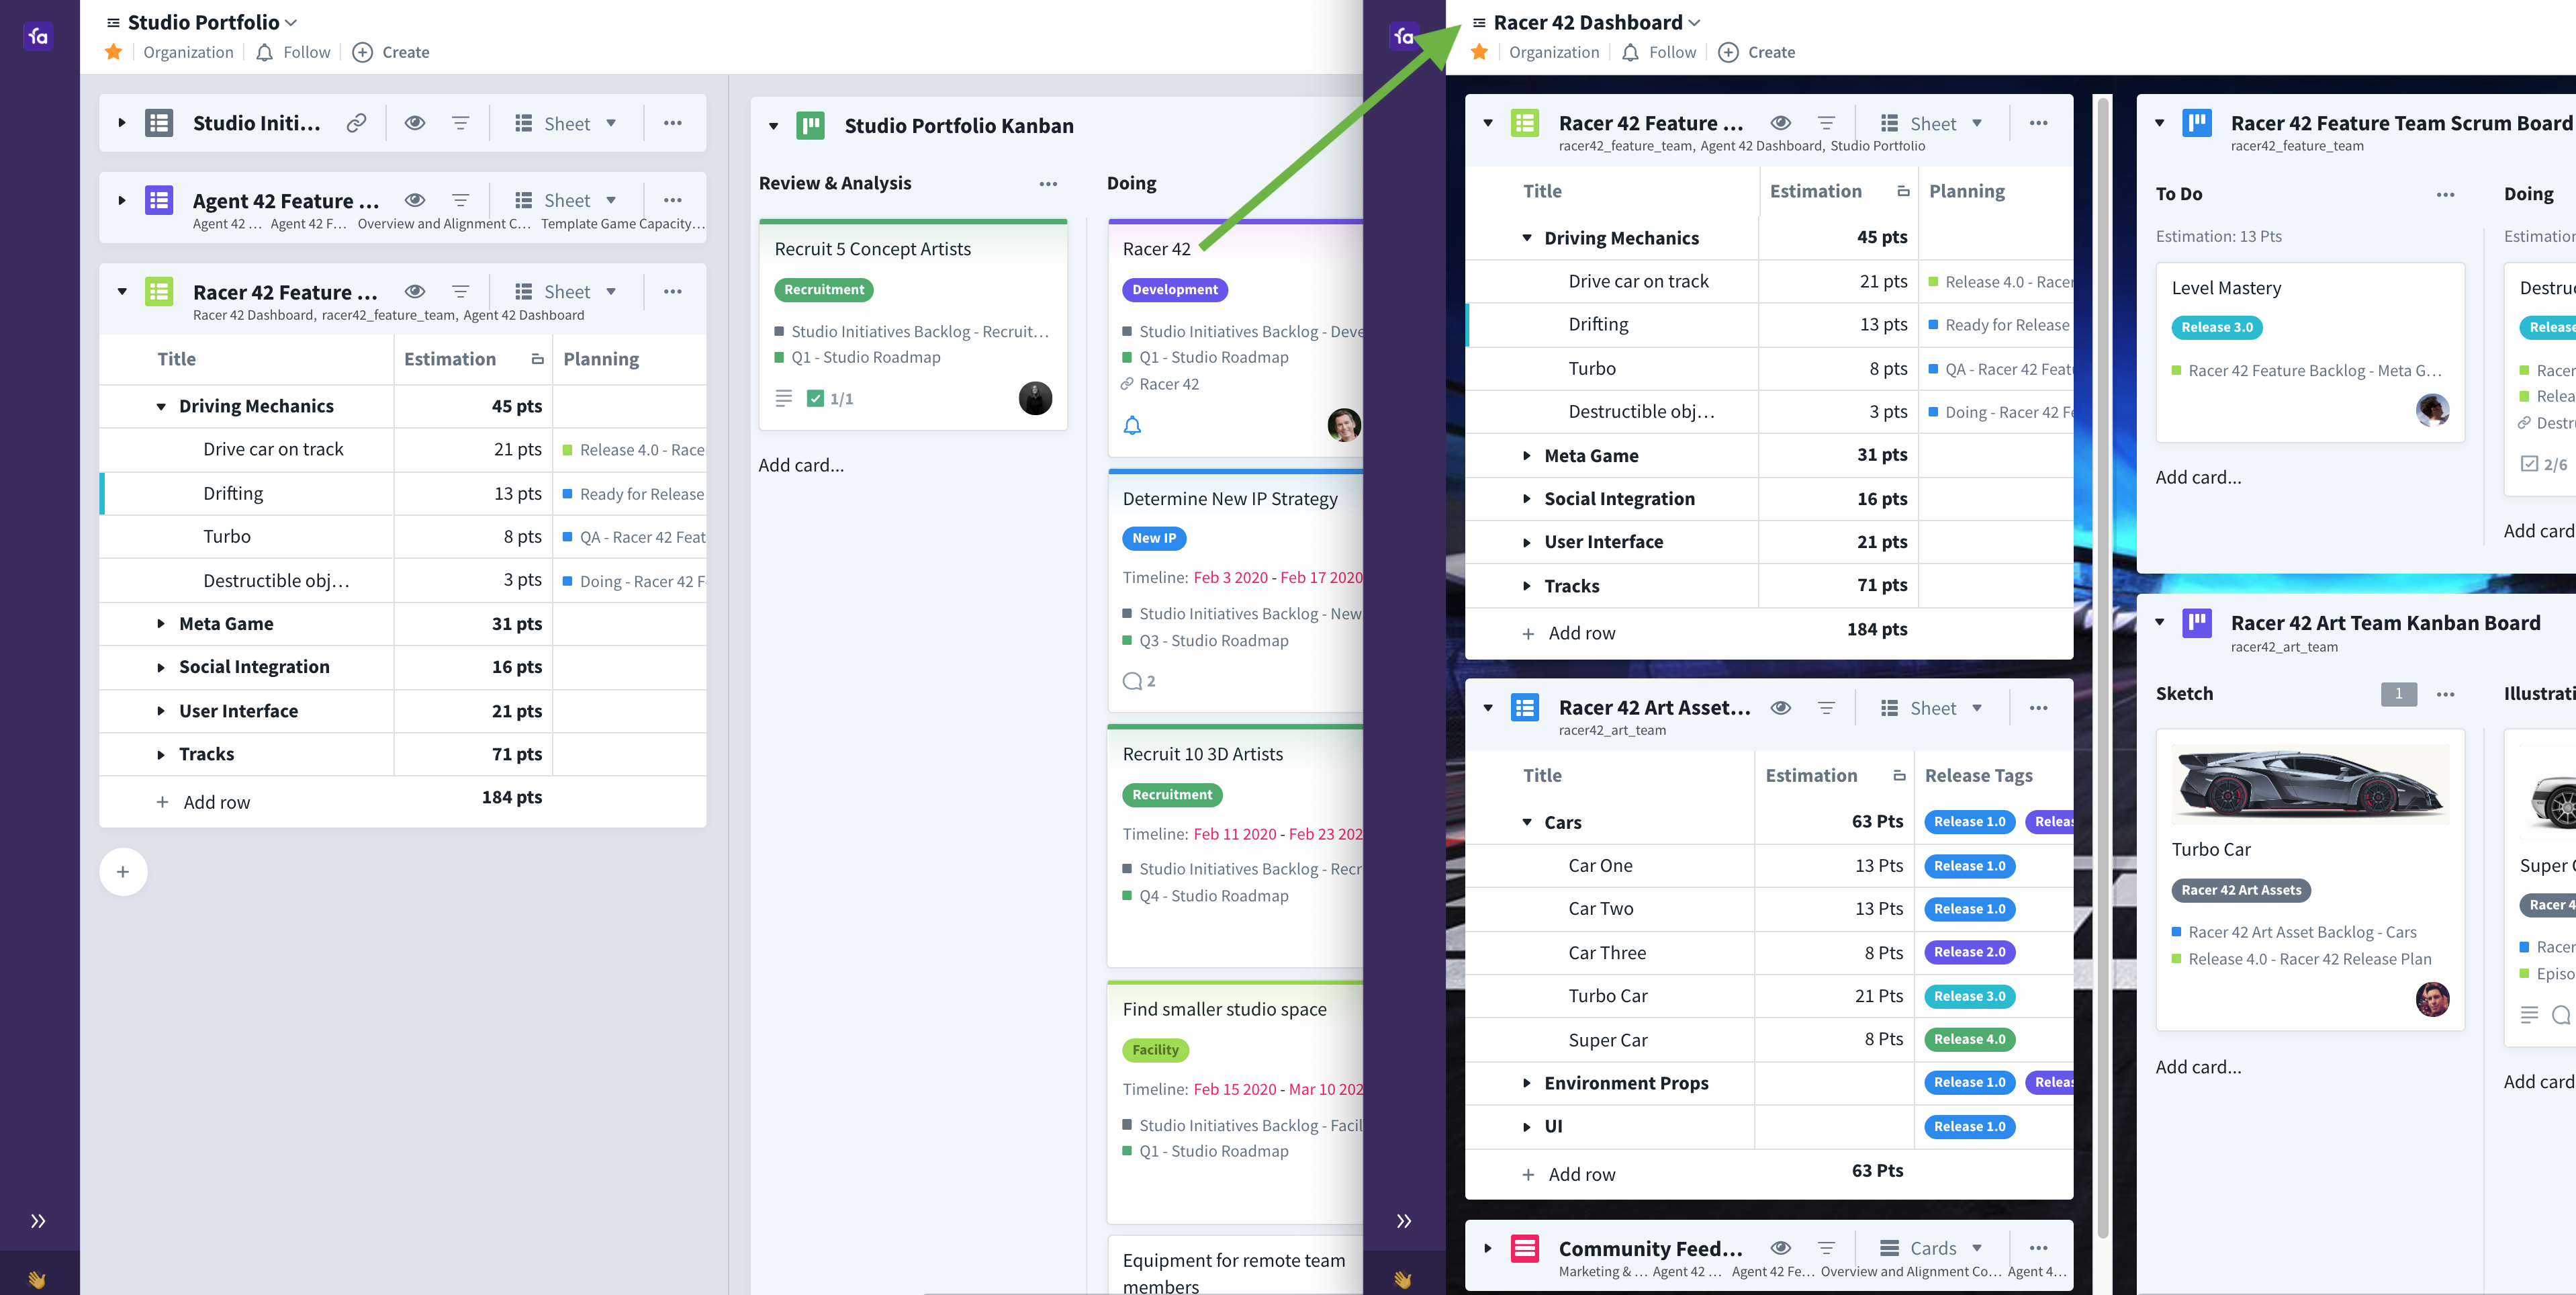
Task: Click comments icon on Determine New IP Strategy
Action: [1133, 681]
